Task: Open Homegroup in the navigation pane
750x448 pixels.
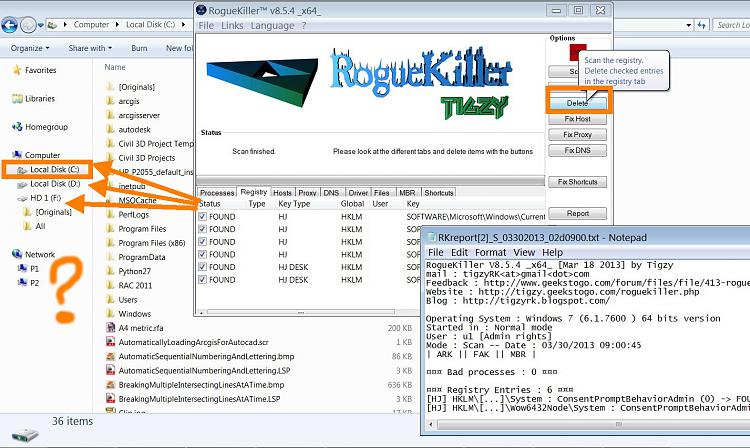Action: click(46, 127)
